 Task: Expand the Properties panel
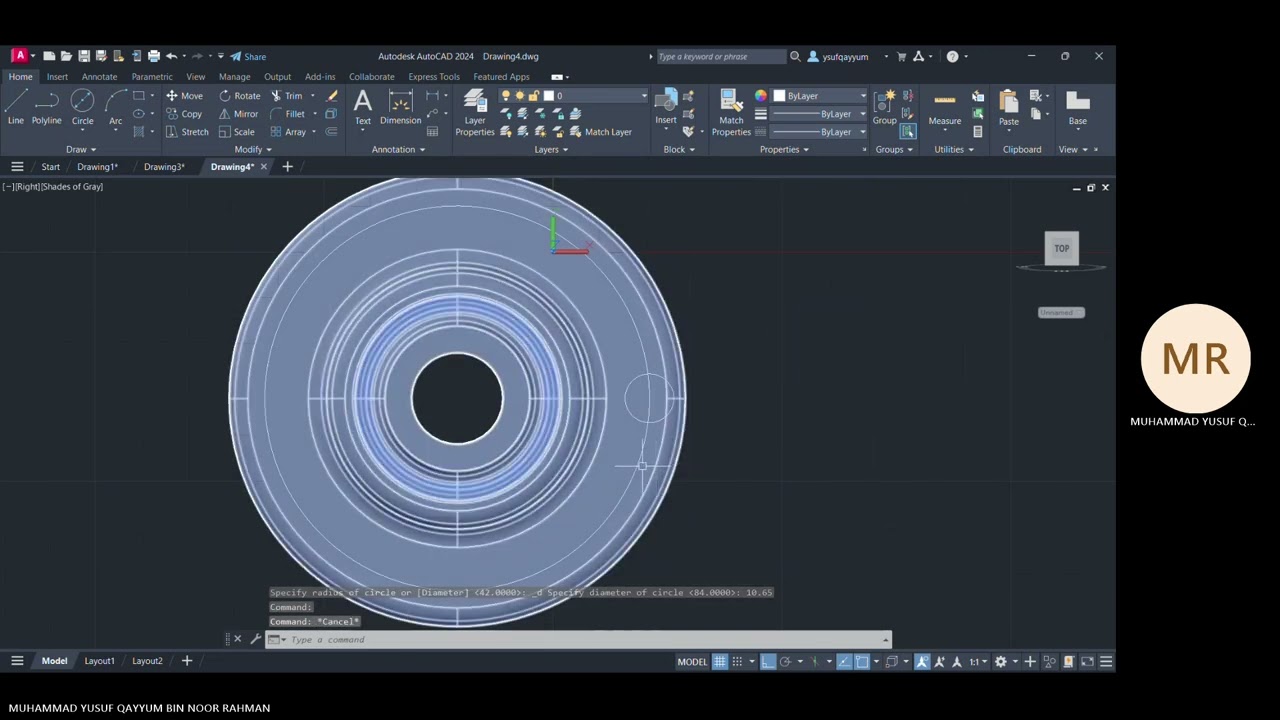[x=784, y=149]
